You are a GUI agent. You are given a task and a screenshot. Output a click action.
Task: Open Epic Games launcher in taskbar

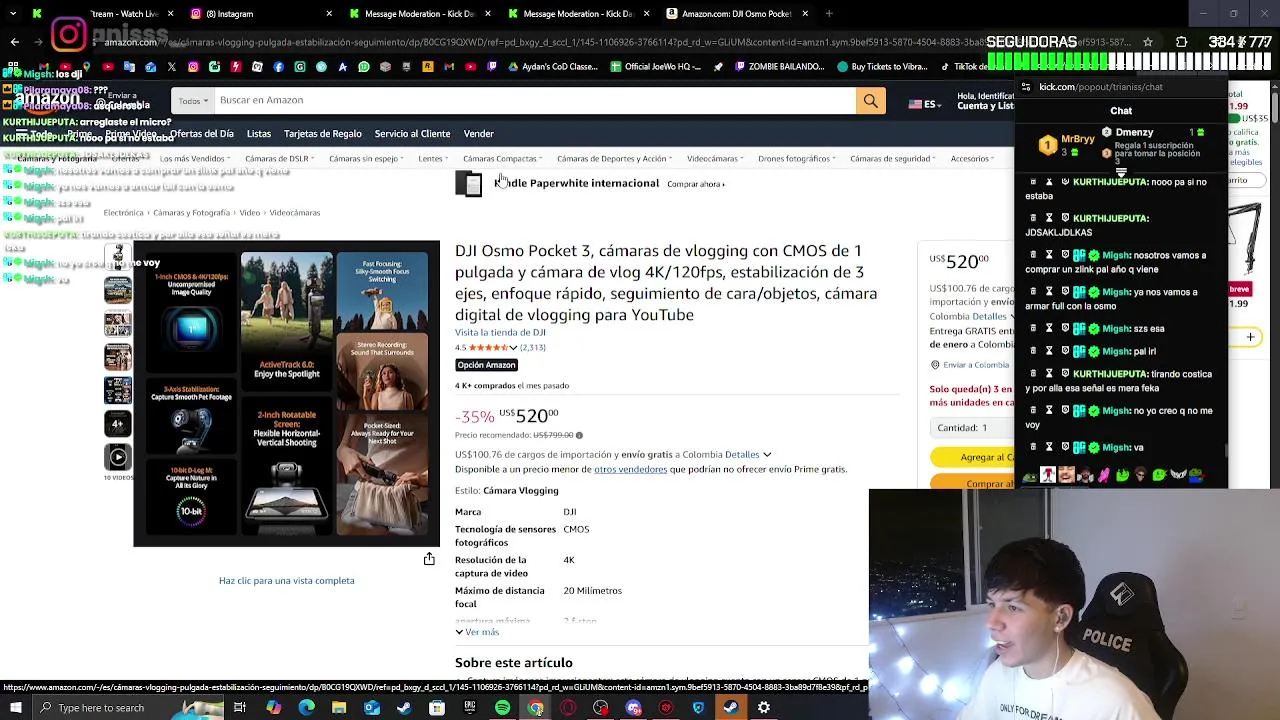click(470, 708)
